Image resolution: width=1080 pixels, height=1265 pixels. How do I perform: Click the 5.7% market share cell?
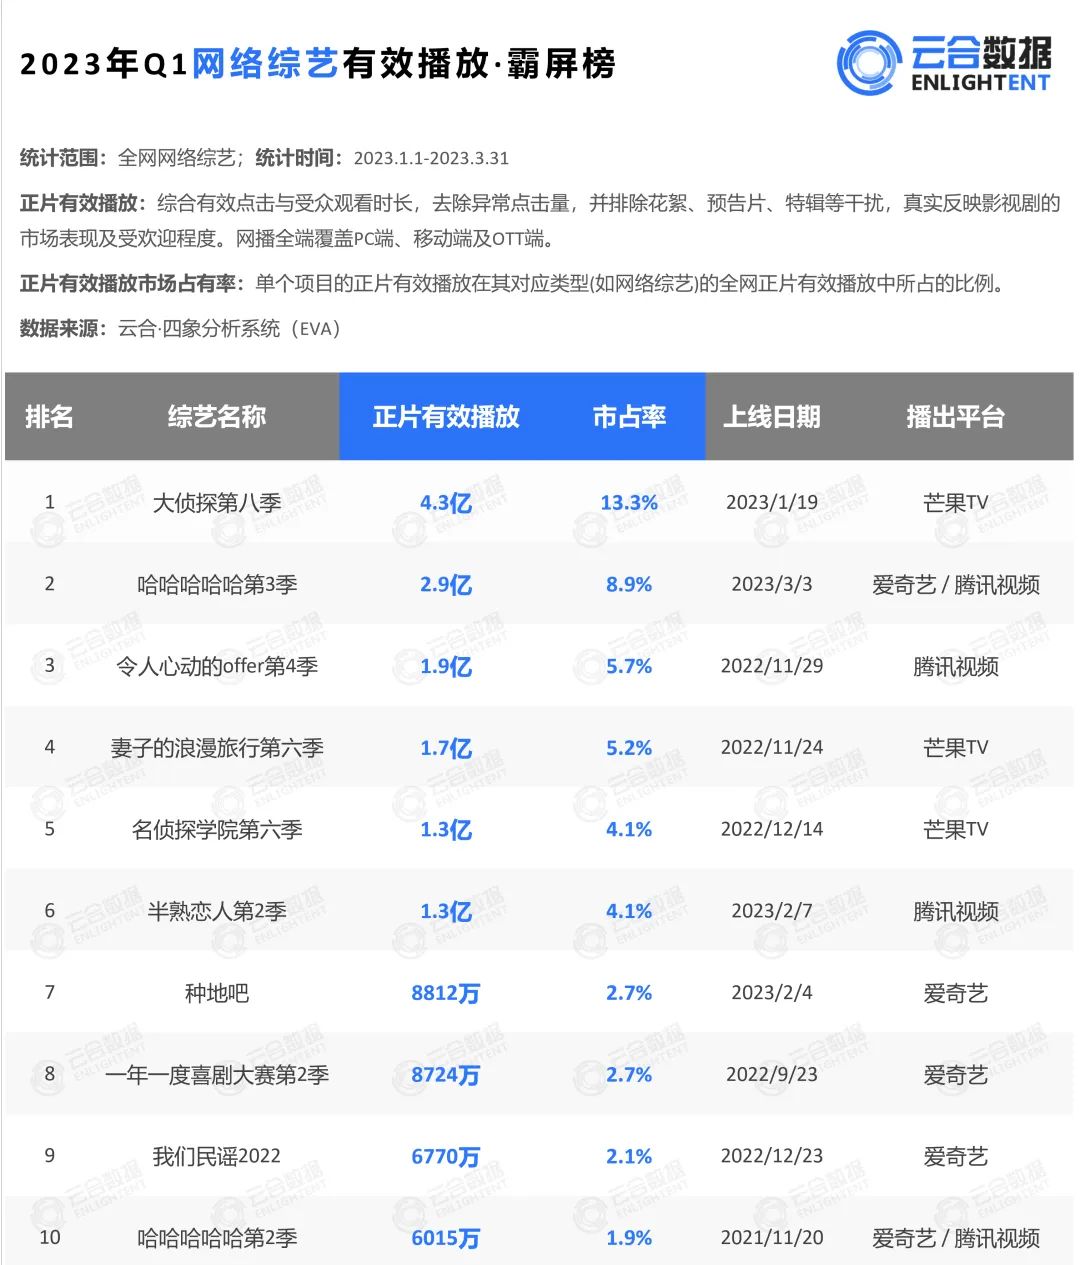pyautogui.click(x=629, y=666)
